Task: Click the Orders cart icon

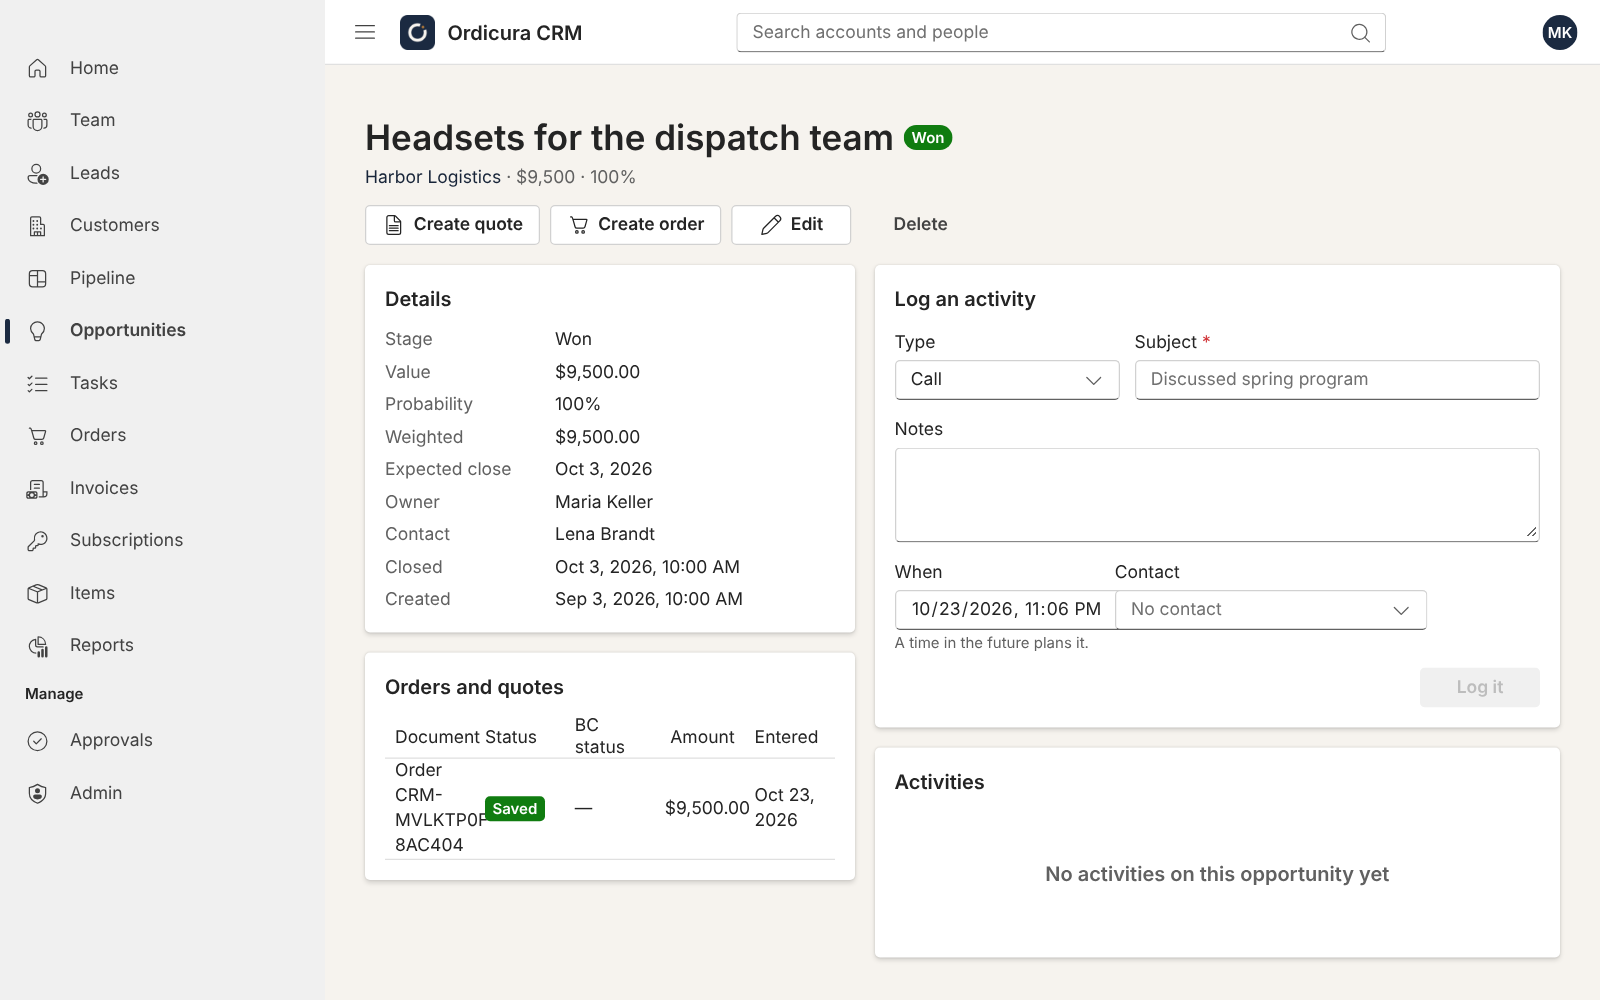Action: coord(38,436)
